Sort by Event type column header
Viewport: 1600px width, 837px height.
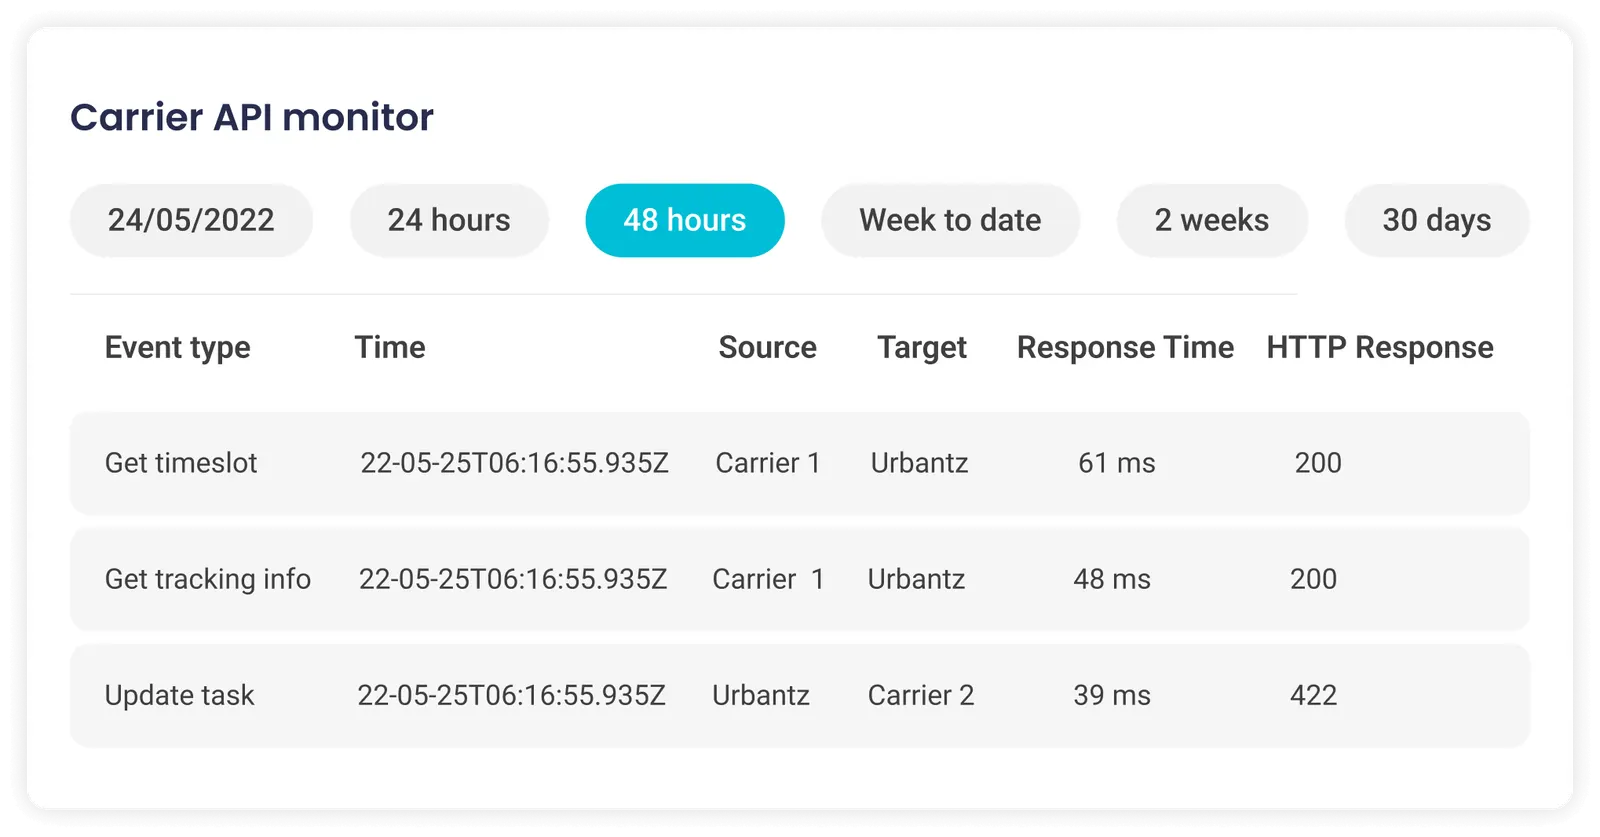(x=178, y=348)
